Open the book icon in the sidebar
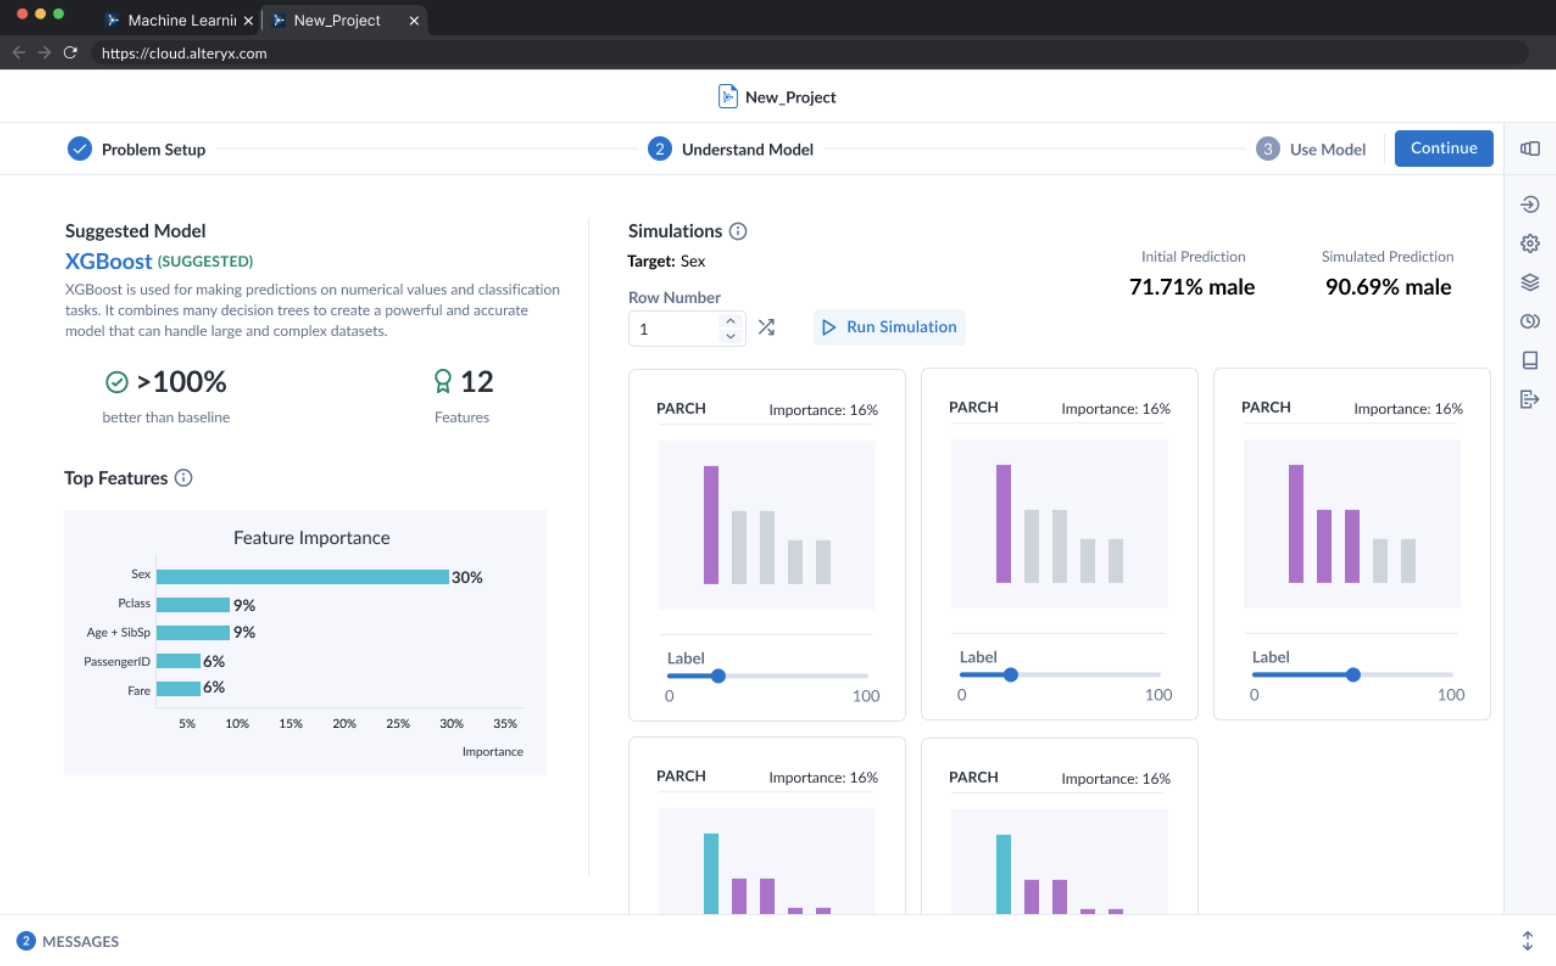The height and width of the screenshot is (966, 1556). point(1530,360)
